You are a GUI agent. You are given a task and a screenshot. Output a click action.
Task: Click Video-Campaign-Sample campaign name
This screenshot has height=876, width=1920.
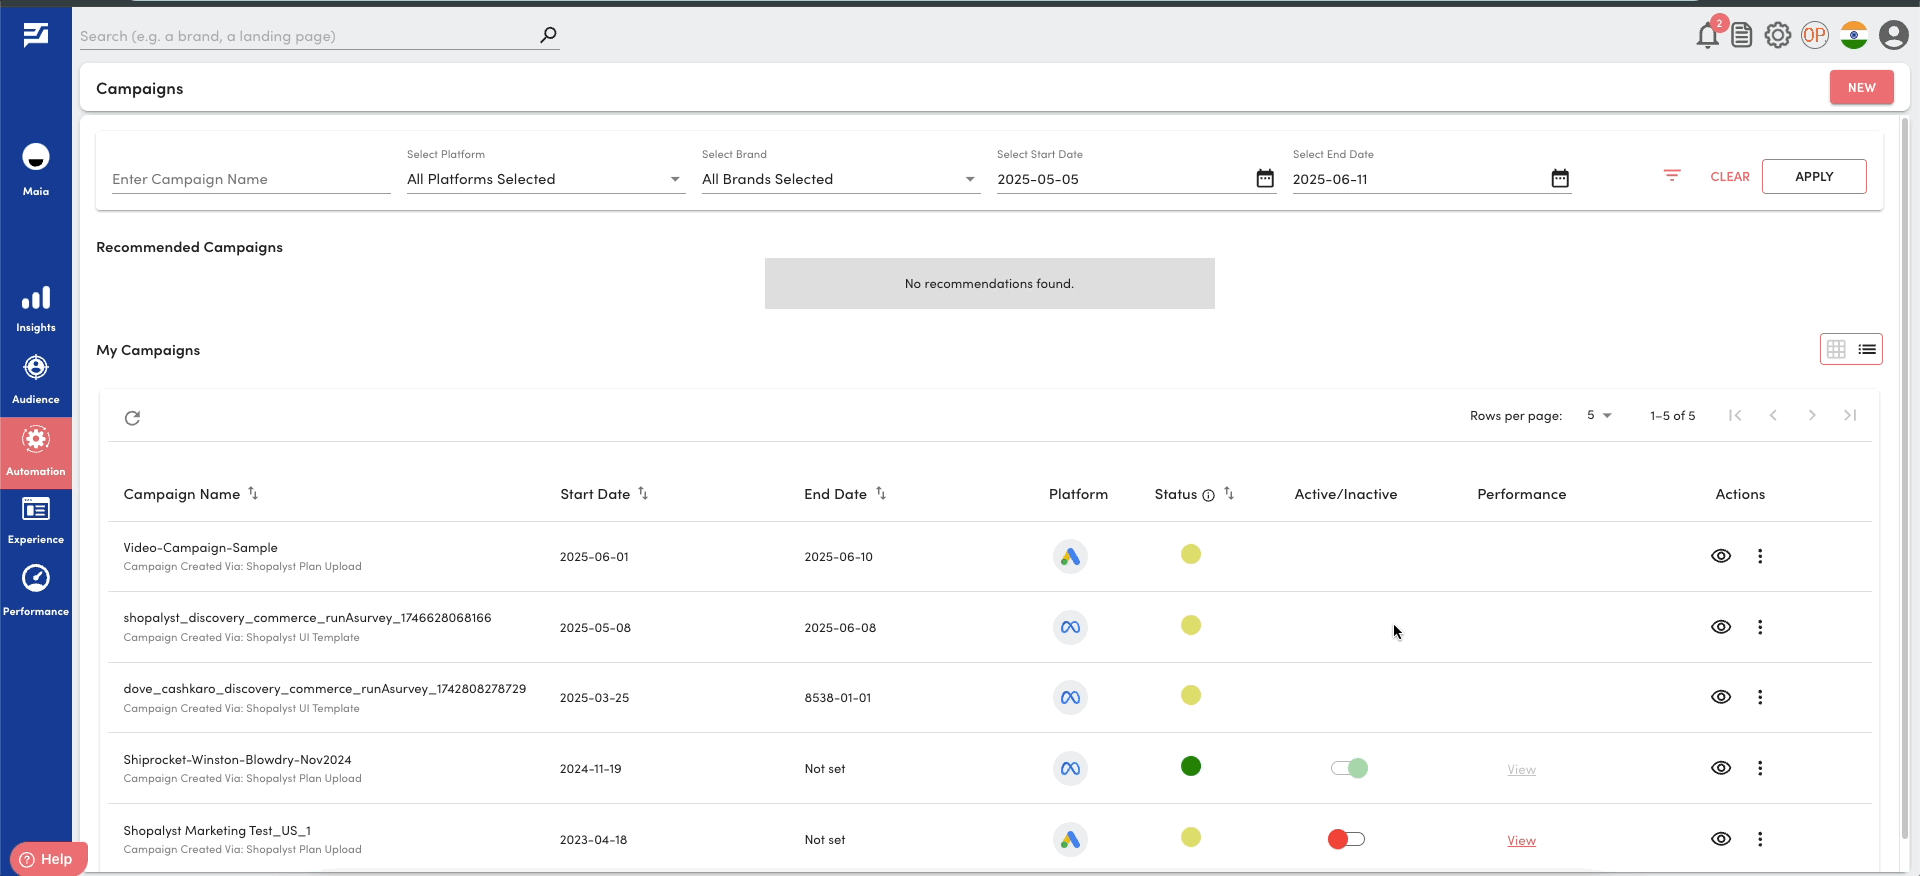(200, 548)
